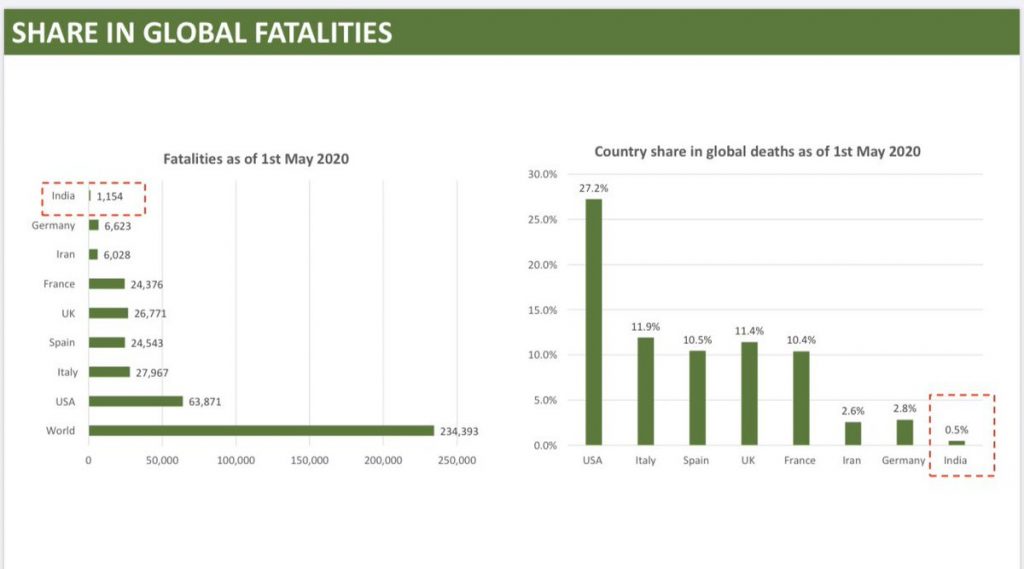Click the UK bar labeled 26,771

[x=108, y=313]
